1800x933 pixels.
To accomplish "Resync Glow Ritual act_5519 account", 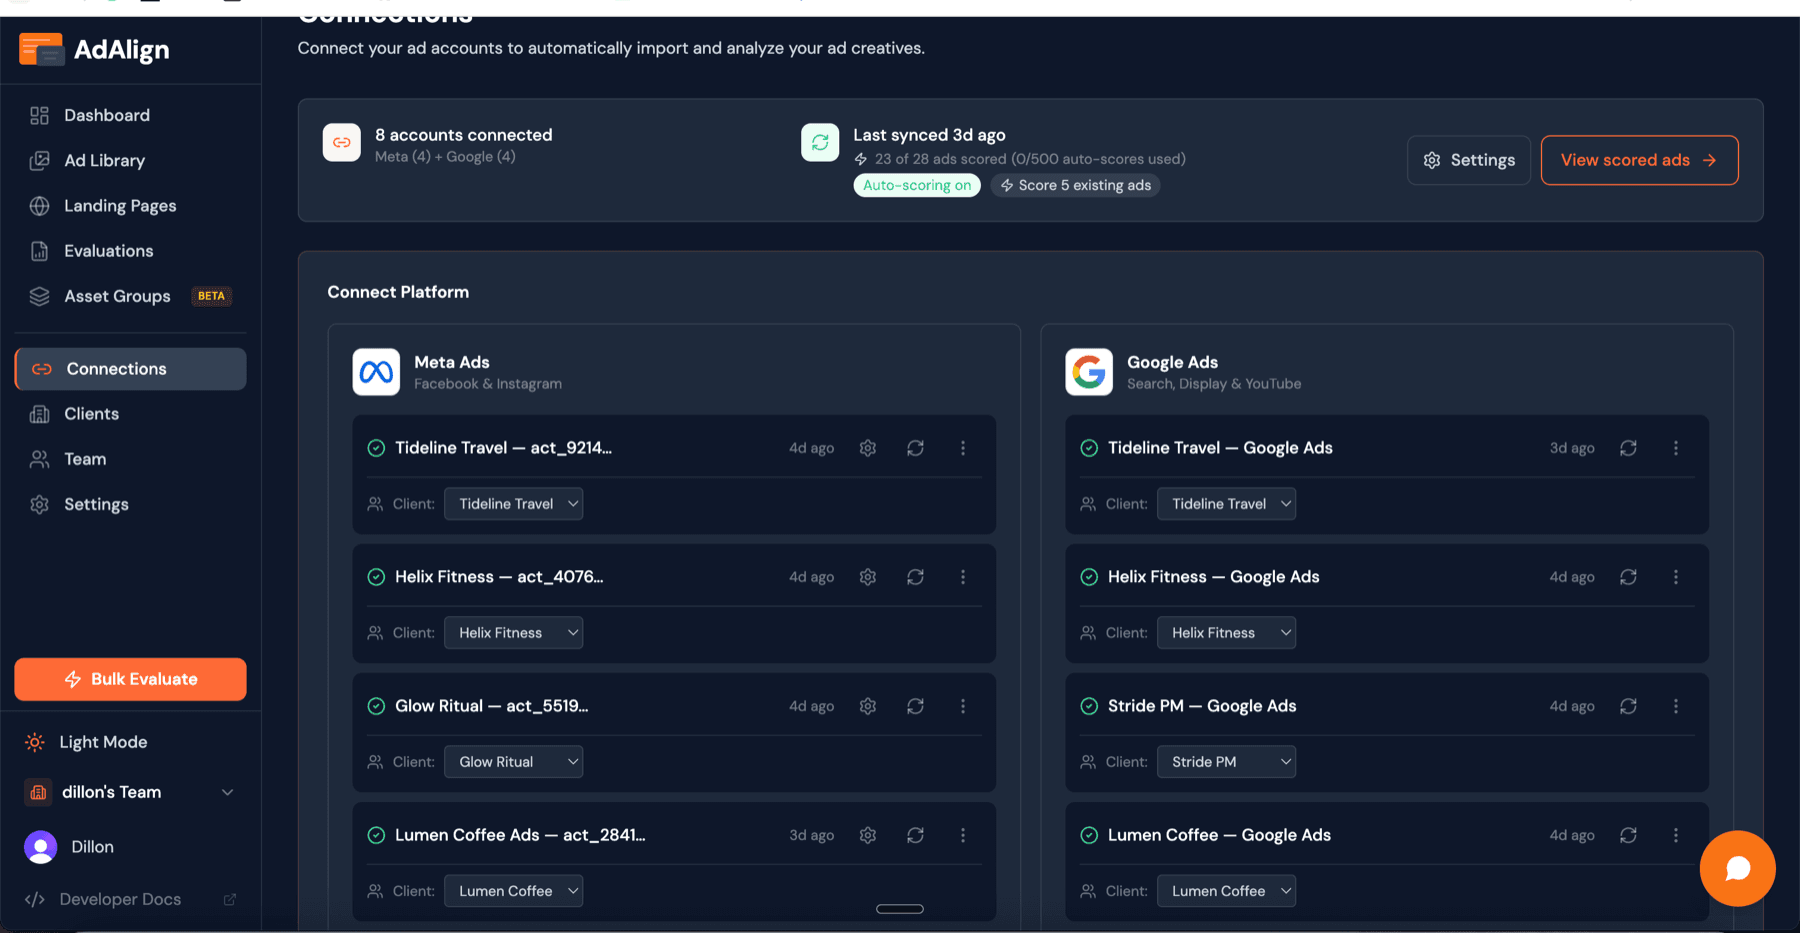I will click(x=915, y=706).
